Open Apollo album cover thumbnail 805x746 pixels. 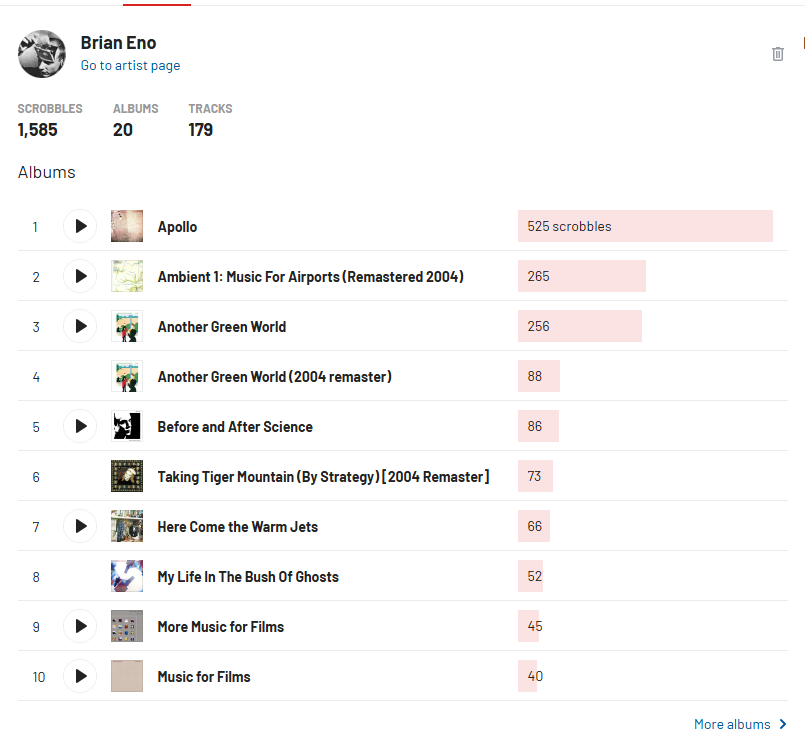click(127, 226)
